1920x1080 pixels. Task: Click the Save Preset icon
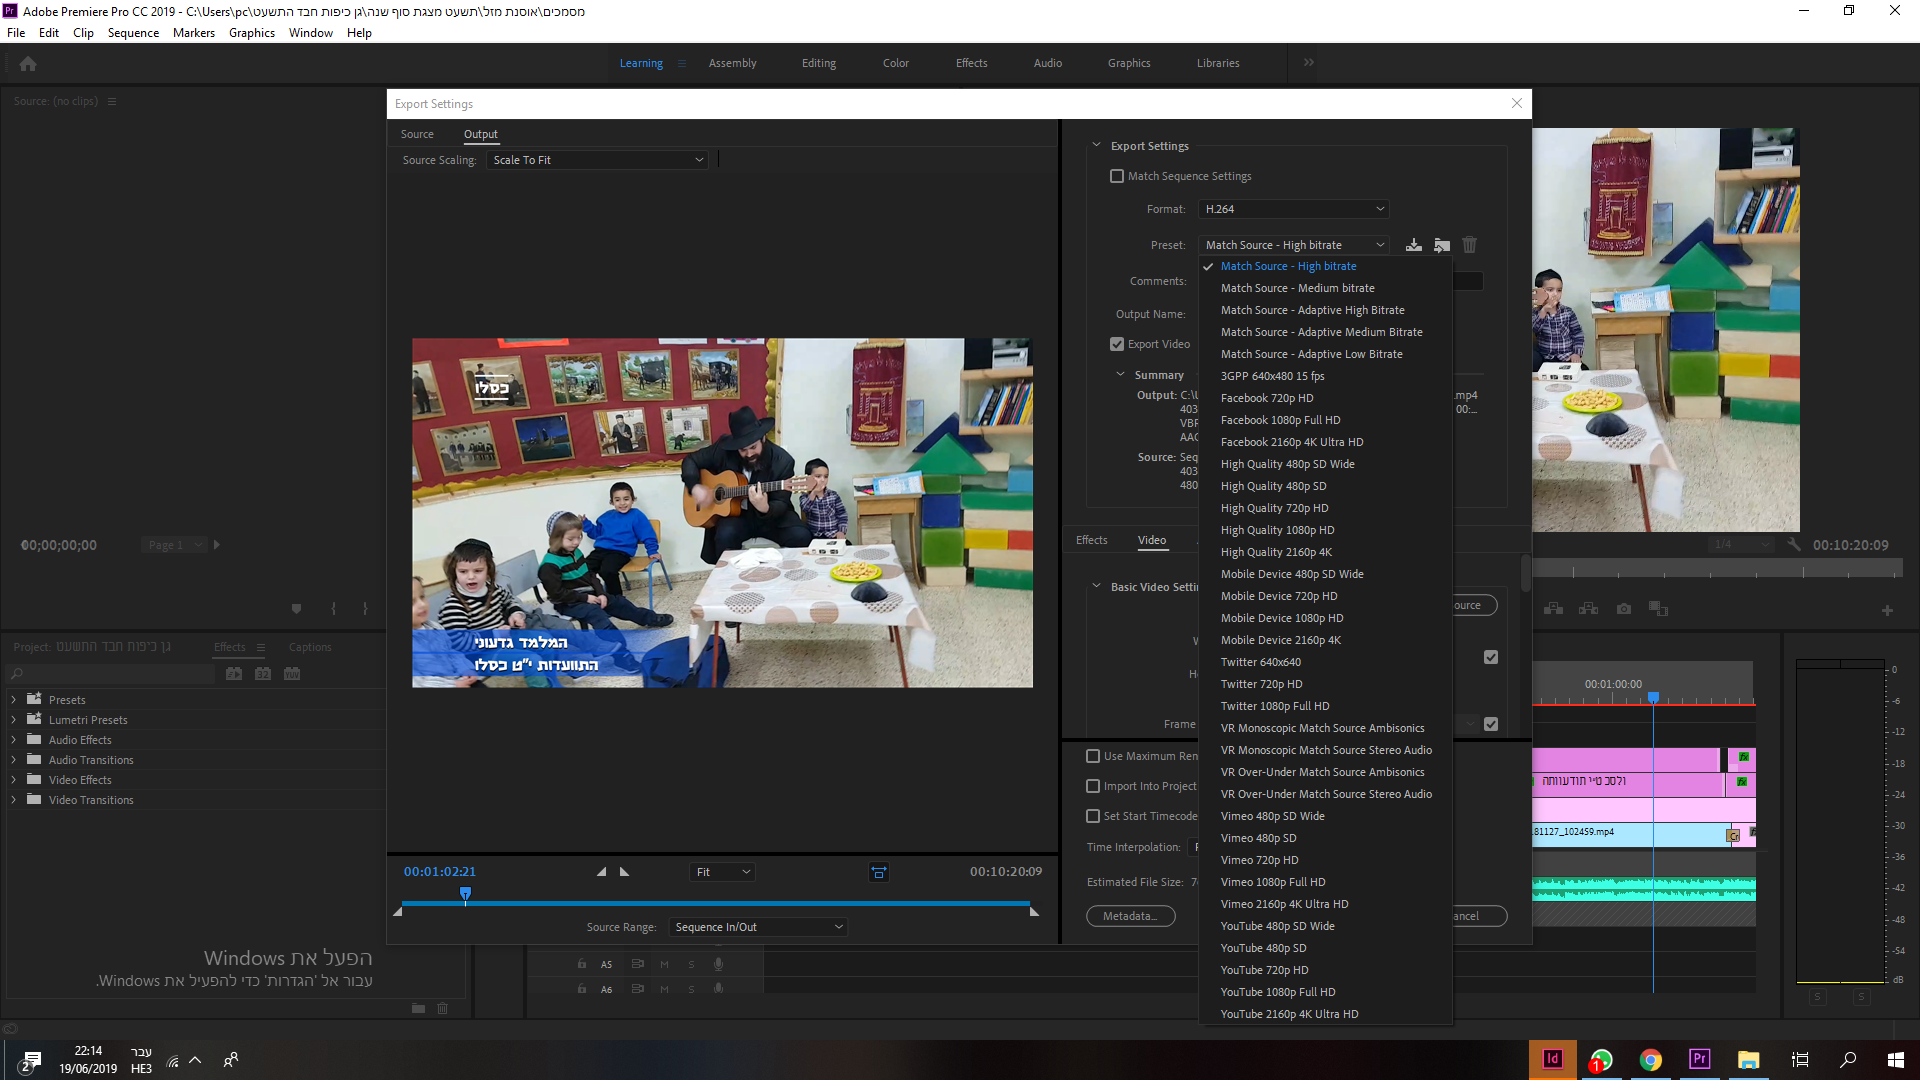[1413, 245]
